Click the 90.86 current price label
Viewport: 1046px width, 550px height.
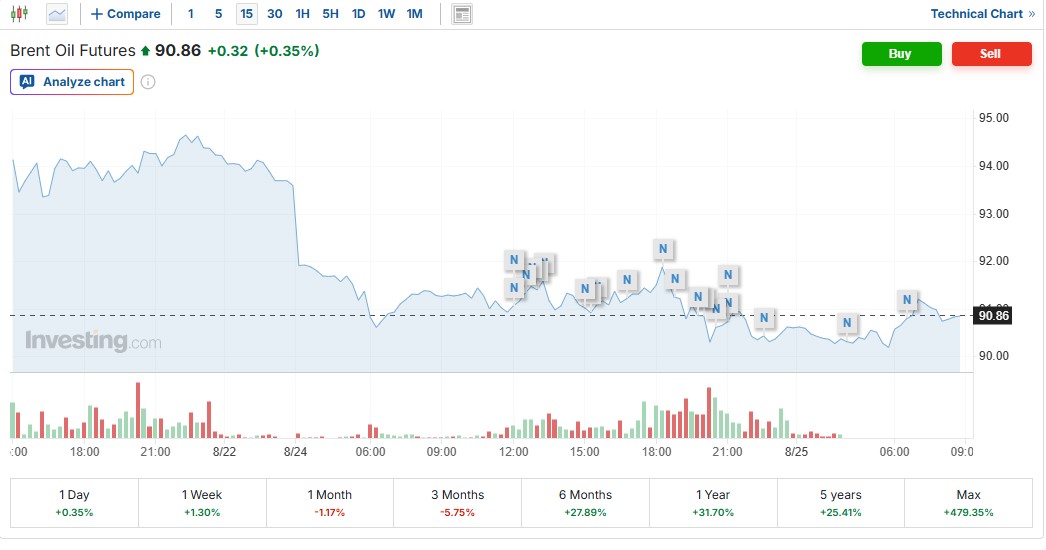pyautogui.click(x=993, y=316)
